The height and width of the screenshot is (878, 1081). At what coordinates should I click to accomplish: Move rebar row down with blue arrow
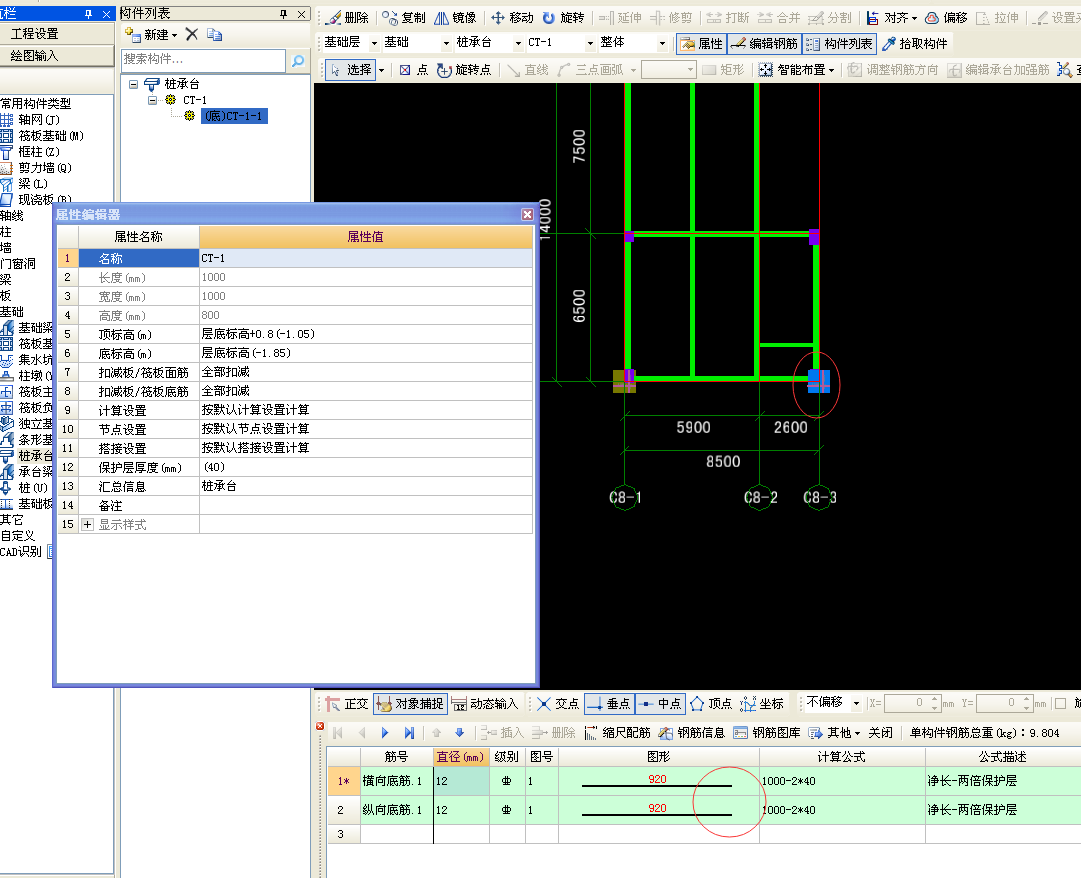[460, 733]
